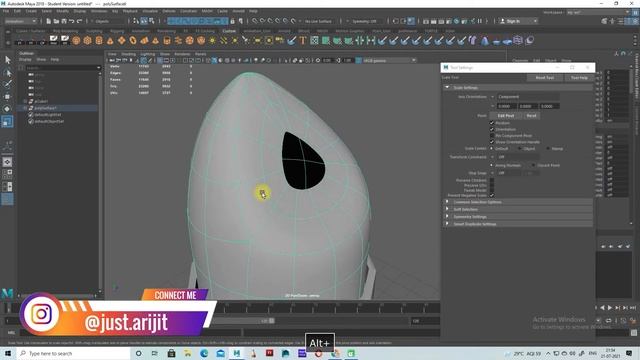The width and height of the screenshot is (640, 360).
Task: Click the last shelf icon with sphere
Action: coord(529,40)
